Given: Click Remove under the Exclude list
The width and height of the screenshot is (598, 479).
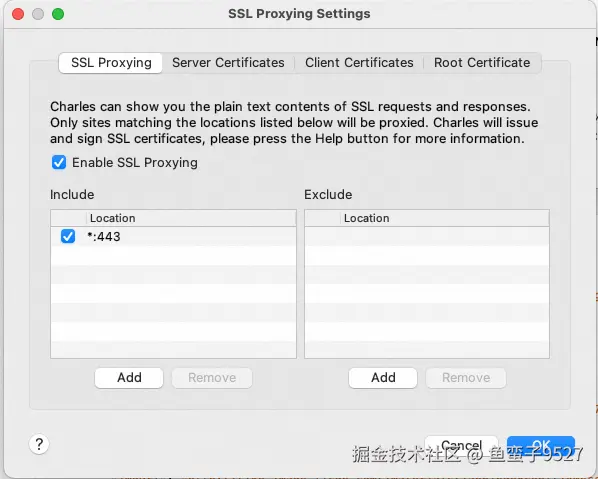Looking at the screenshot, I should pyautogui.click(x=466, y=378).
